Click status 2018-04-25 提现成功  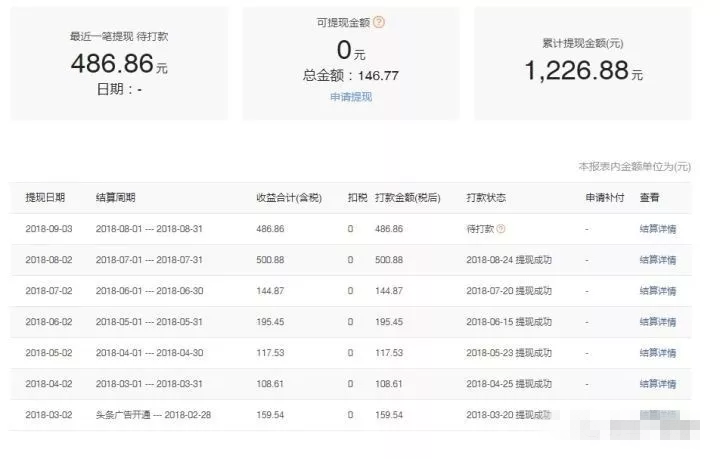[509, 384]
